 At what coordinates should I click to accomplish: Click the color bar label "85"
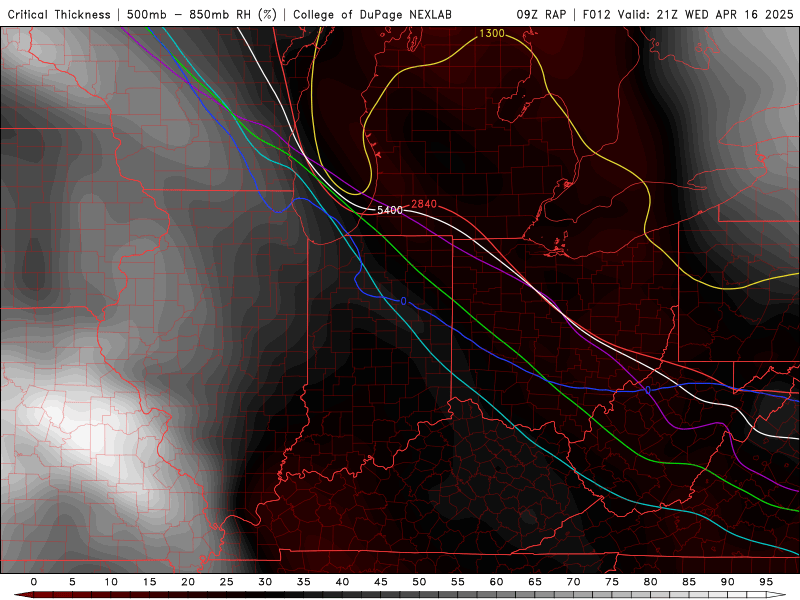coord(689,582)
